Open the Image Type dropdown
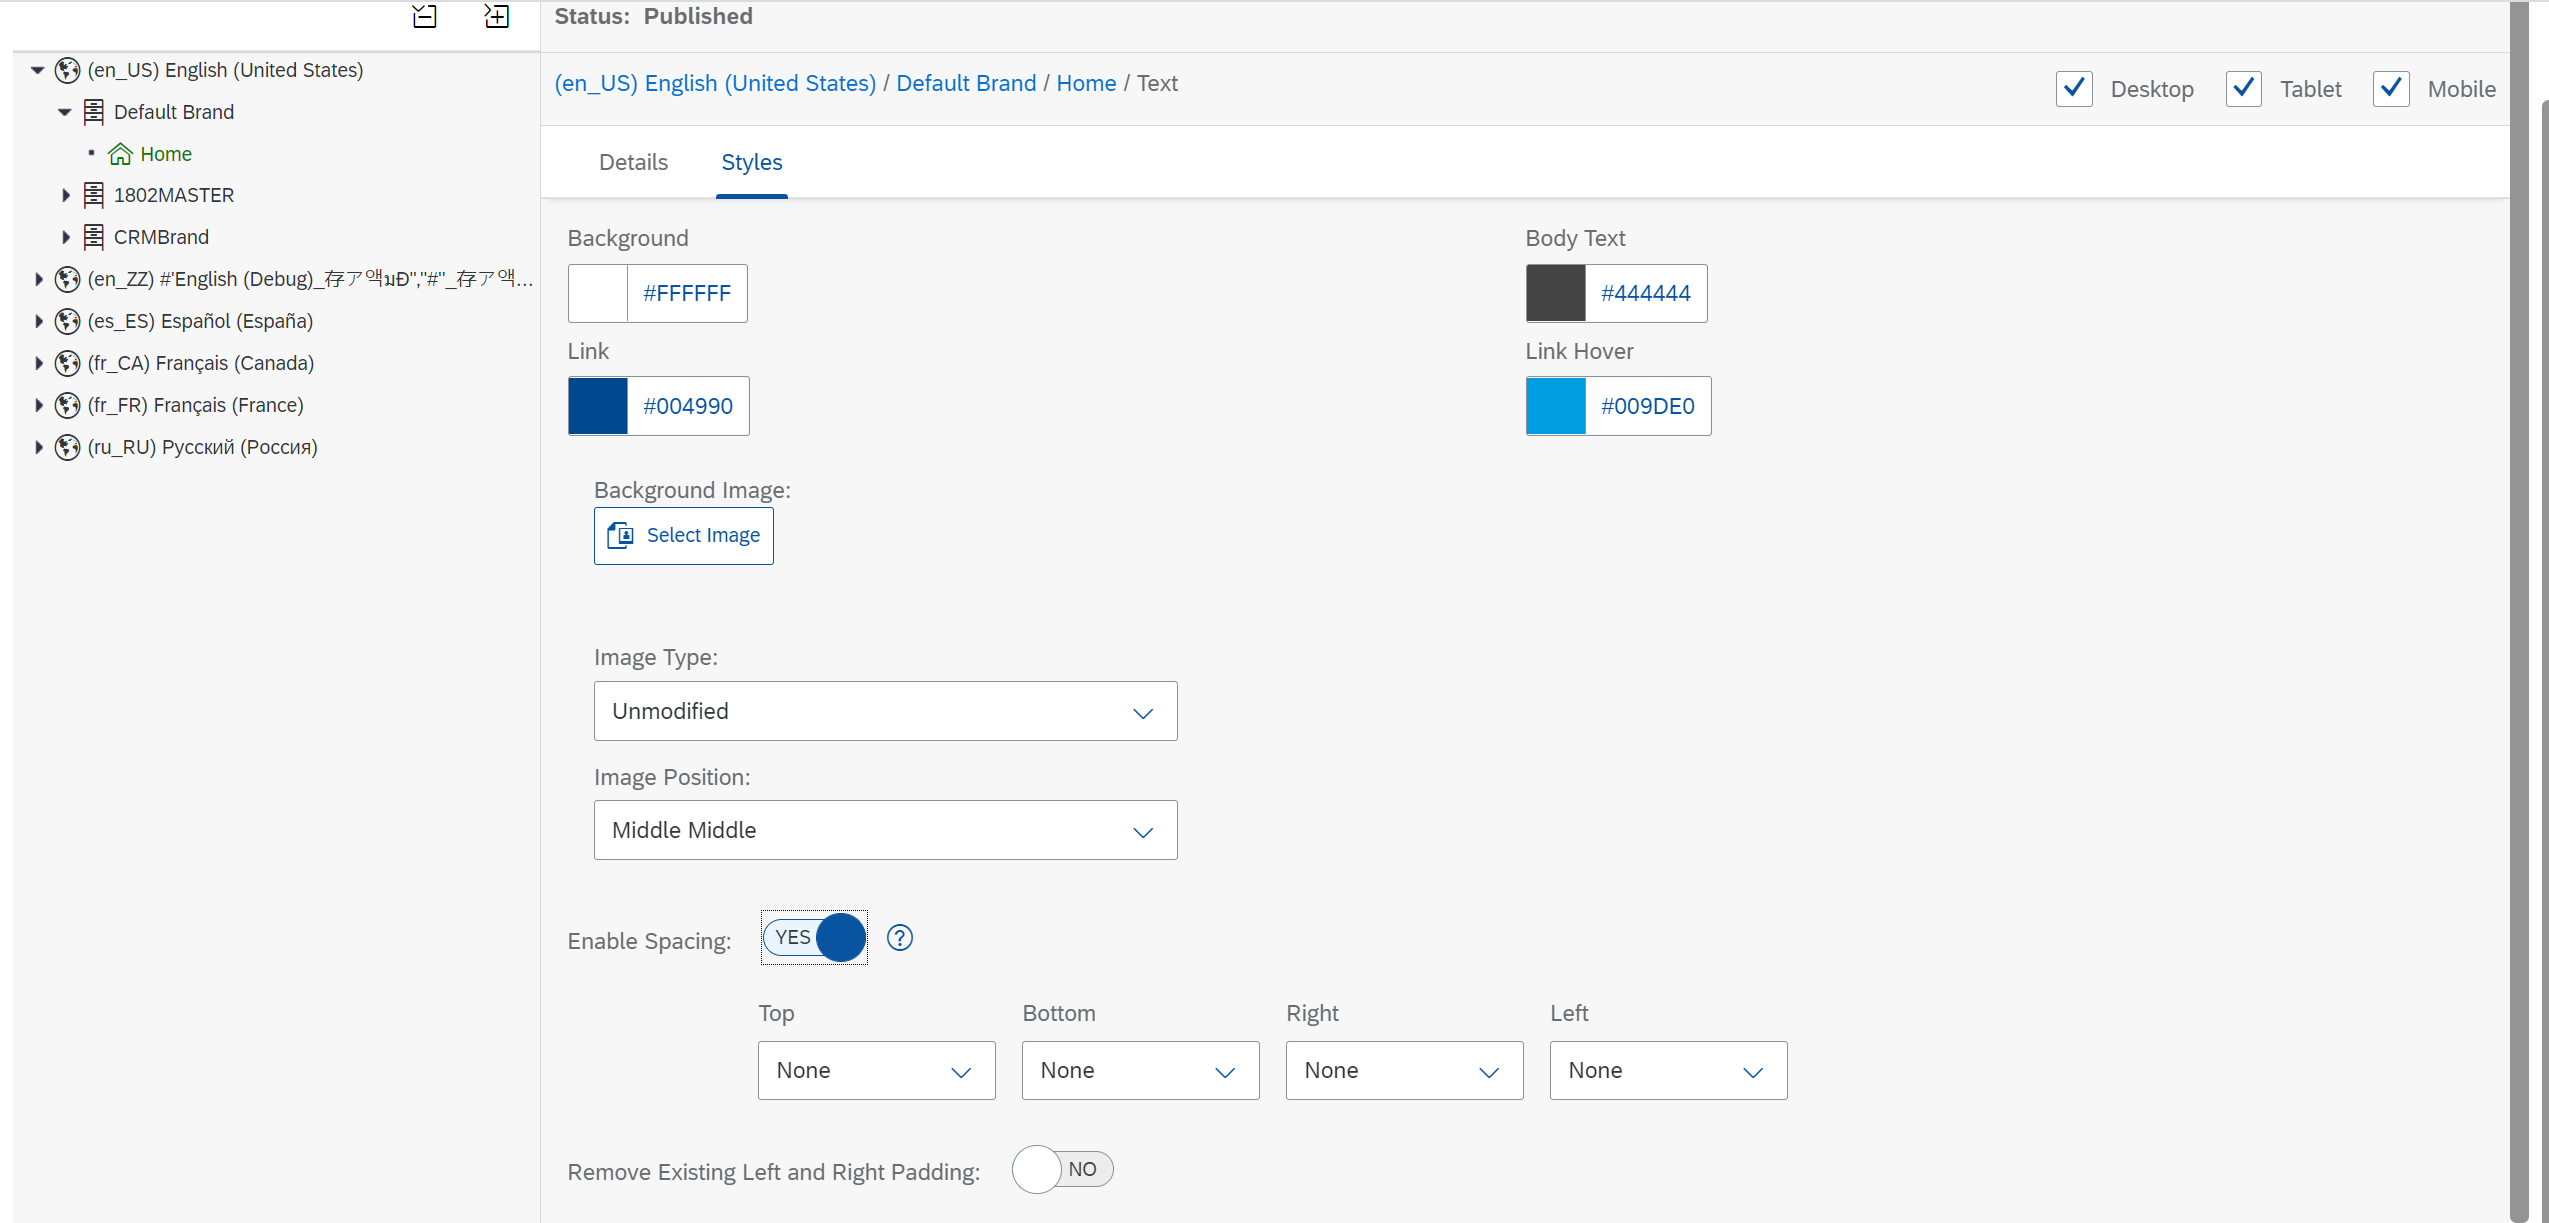The height and width of the screenshot is (1223, 2549). pos(885,711)
